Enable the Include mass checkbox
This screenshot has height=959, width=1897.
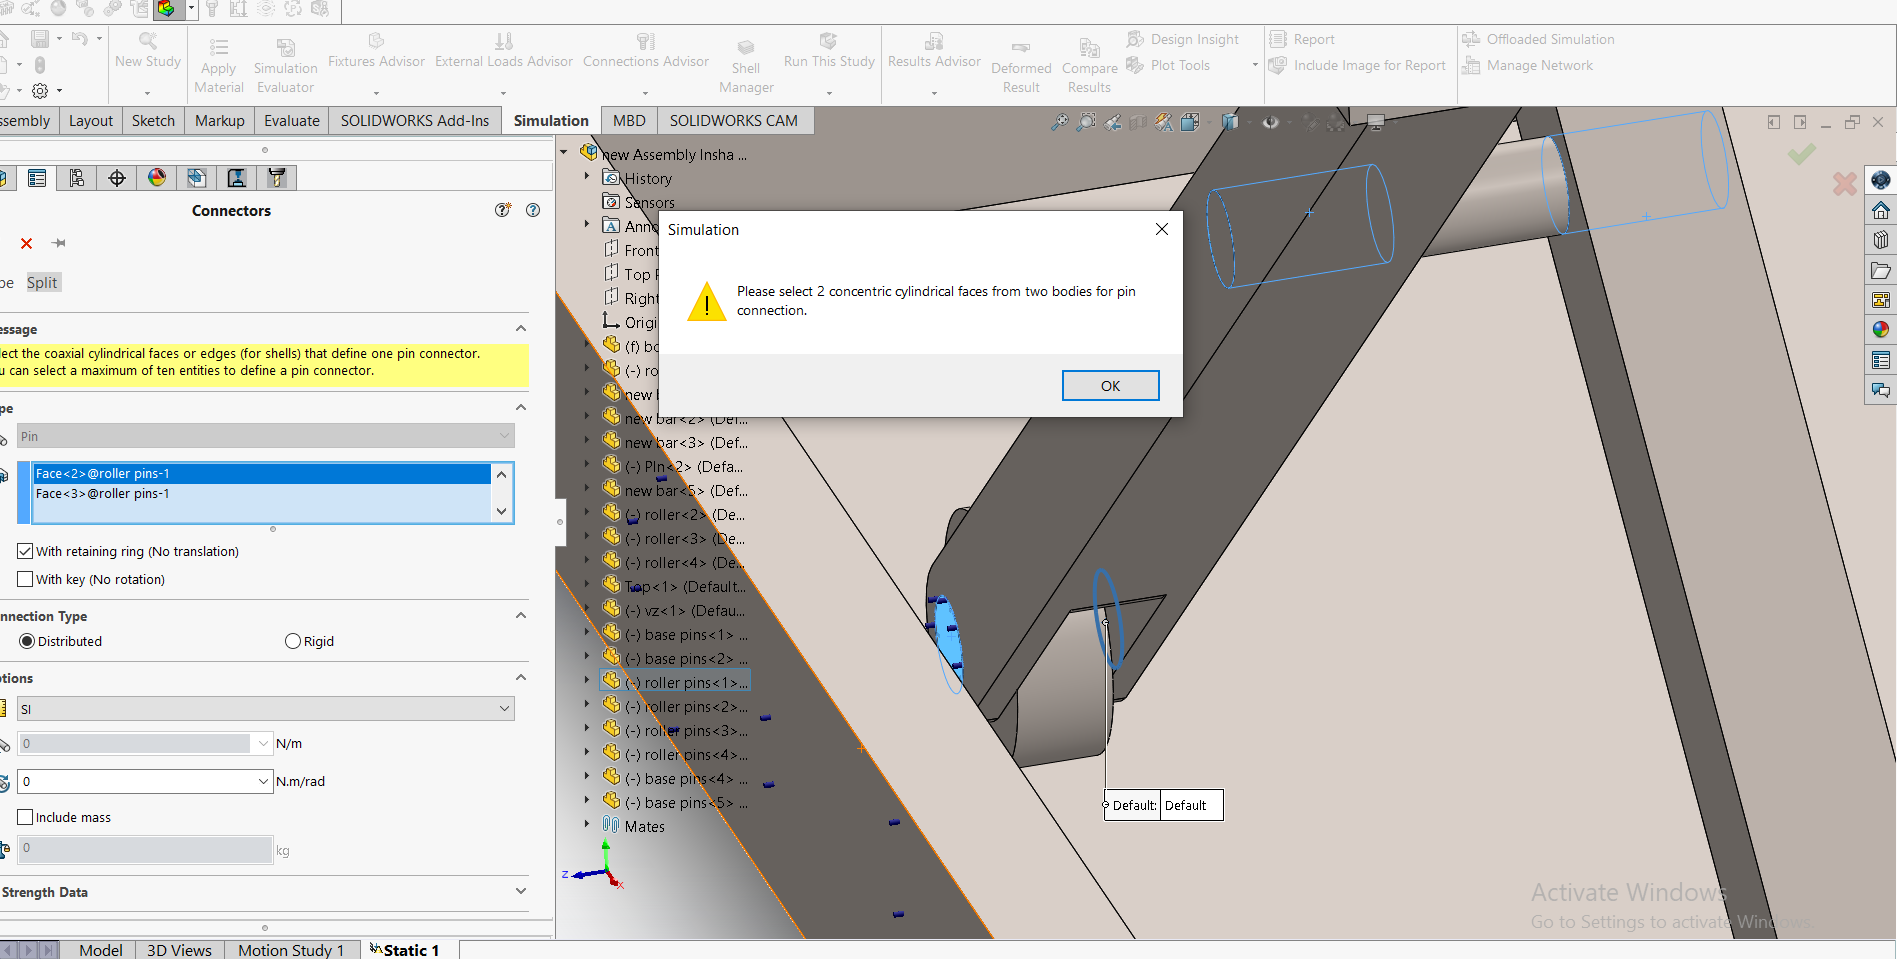point(26,817)
